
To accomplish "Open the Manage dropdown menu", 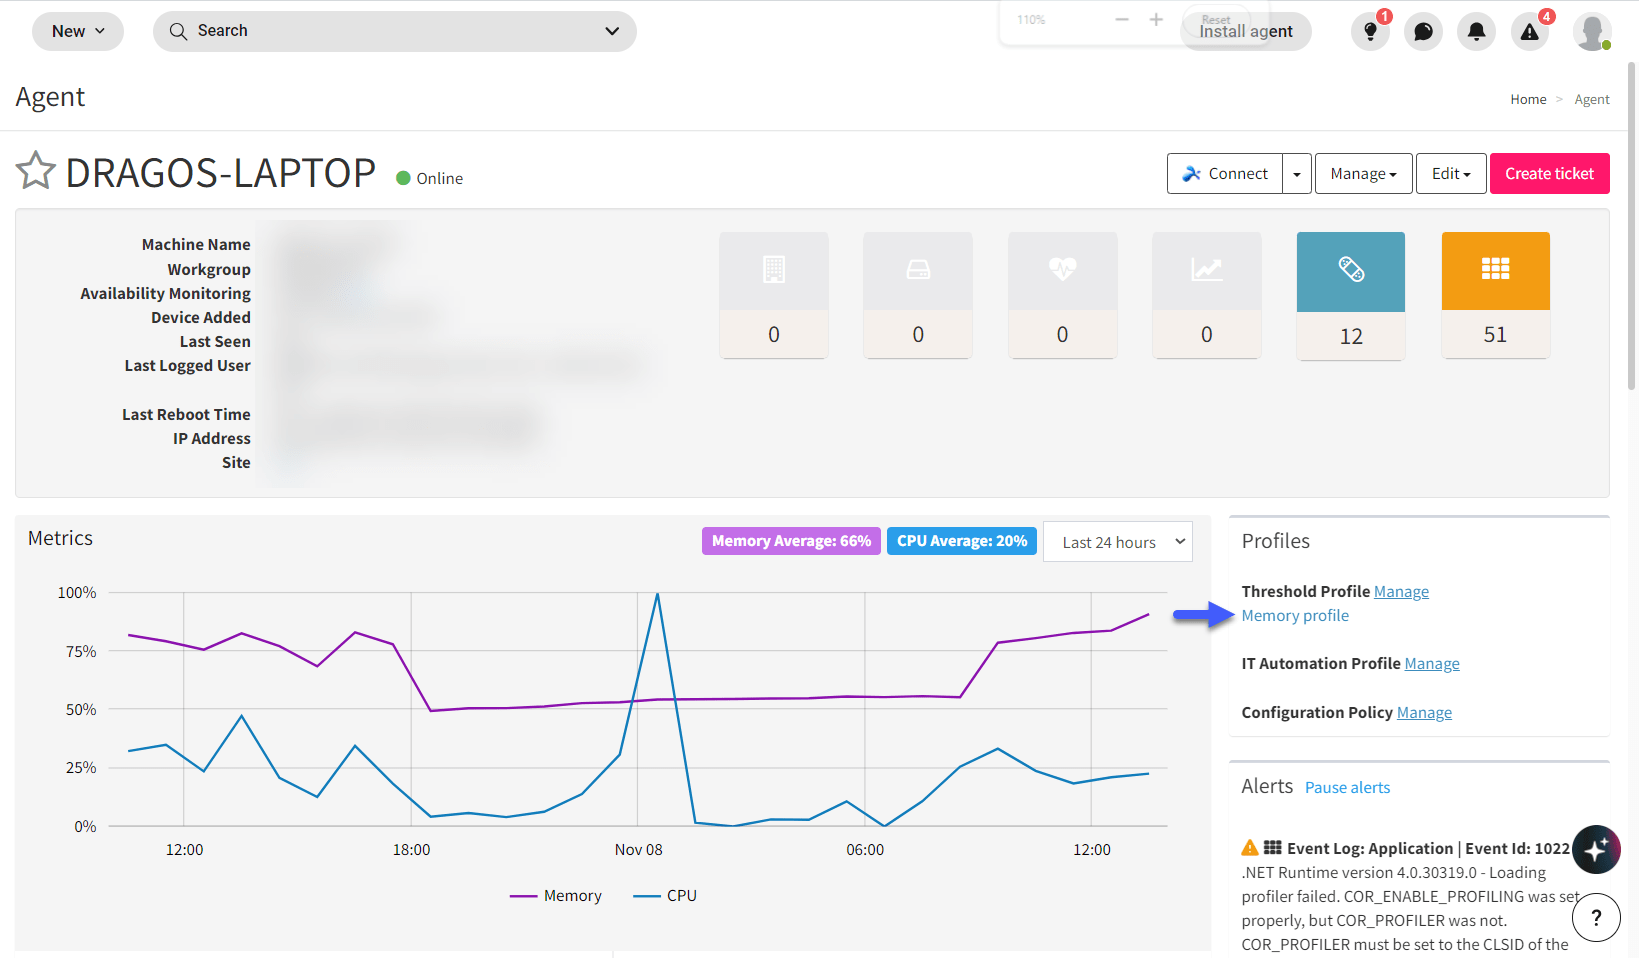I will (1362, 173).
